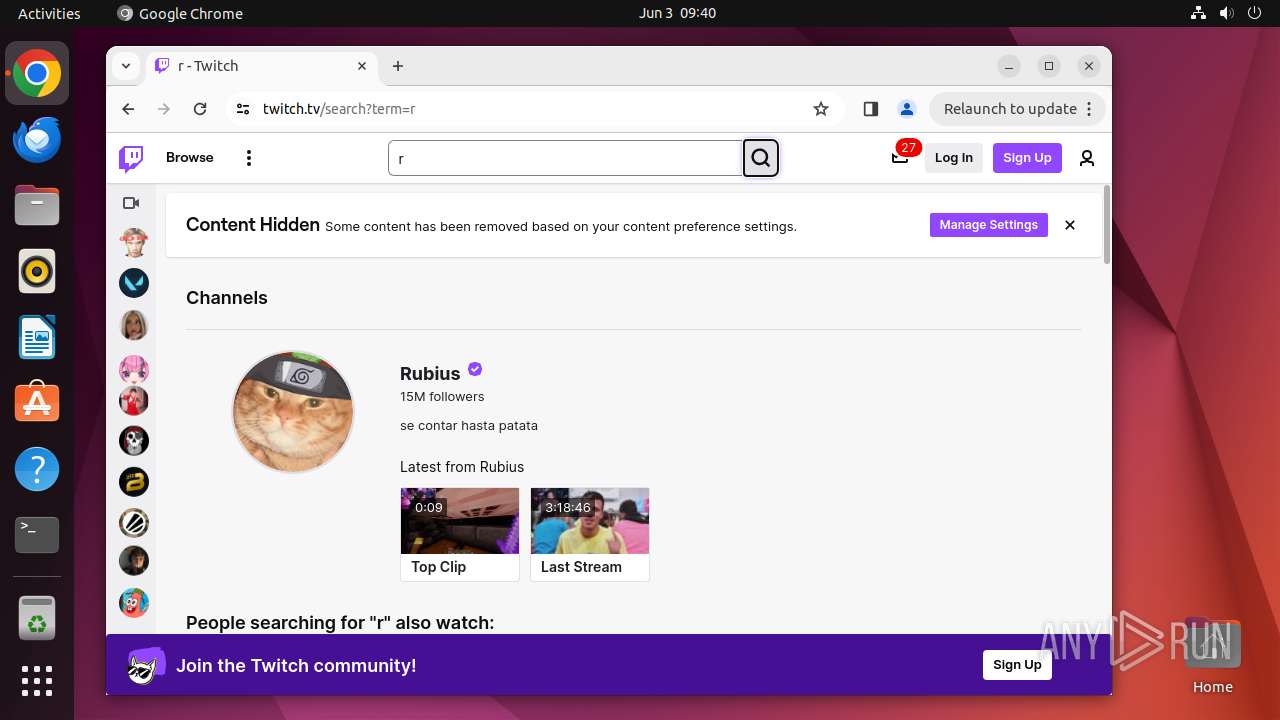Open Rubius cat profile picture
The image size is (1280, 720).
click(x=293, y=412)
